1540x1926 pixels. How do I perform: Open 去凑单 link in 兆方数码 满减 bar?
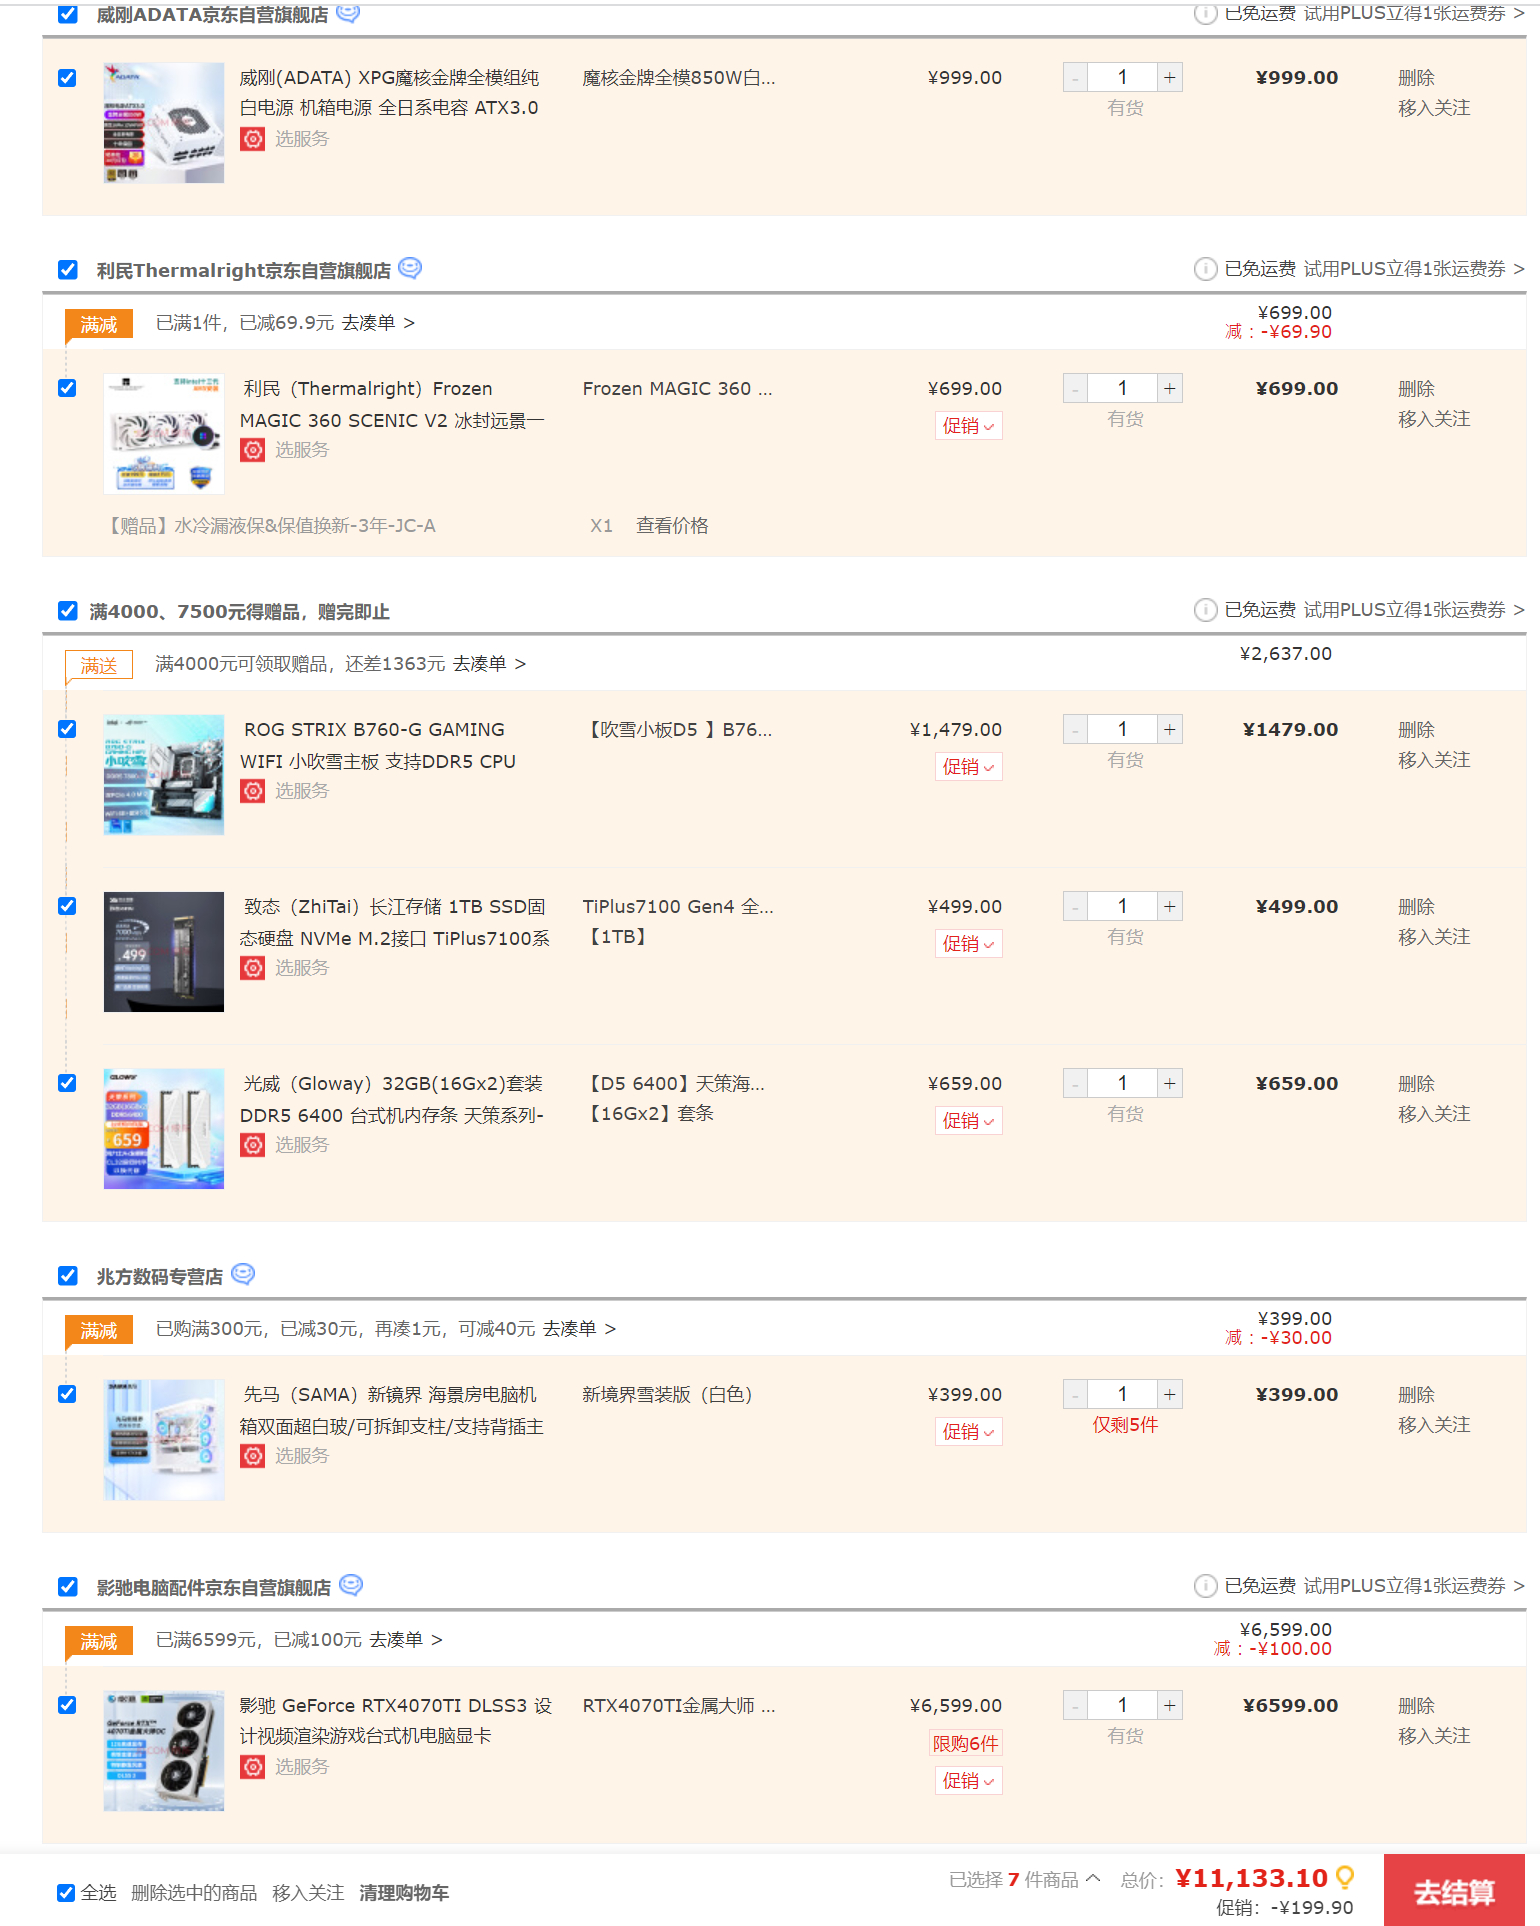tap(579, 1329)
